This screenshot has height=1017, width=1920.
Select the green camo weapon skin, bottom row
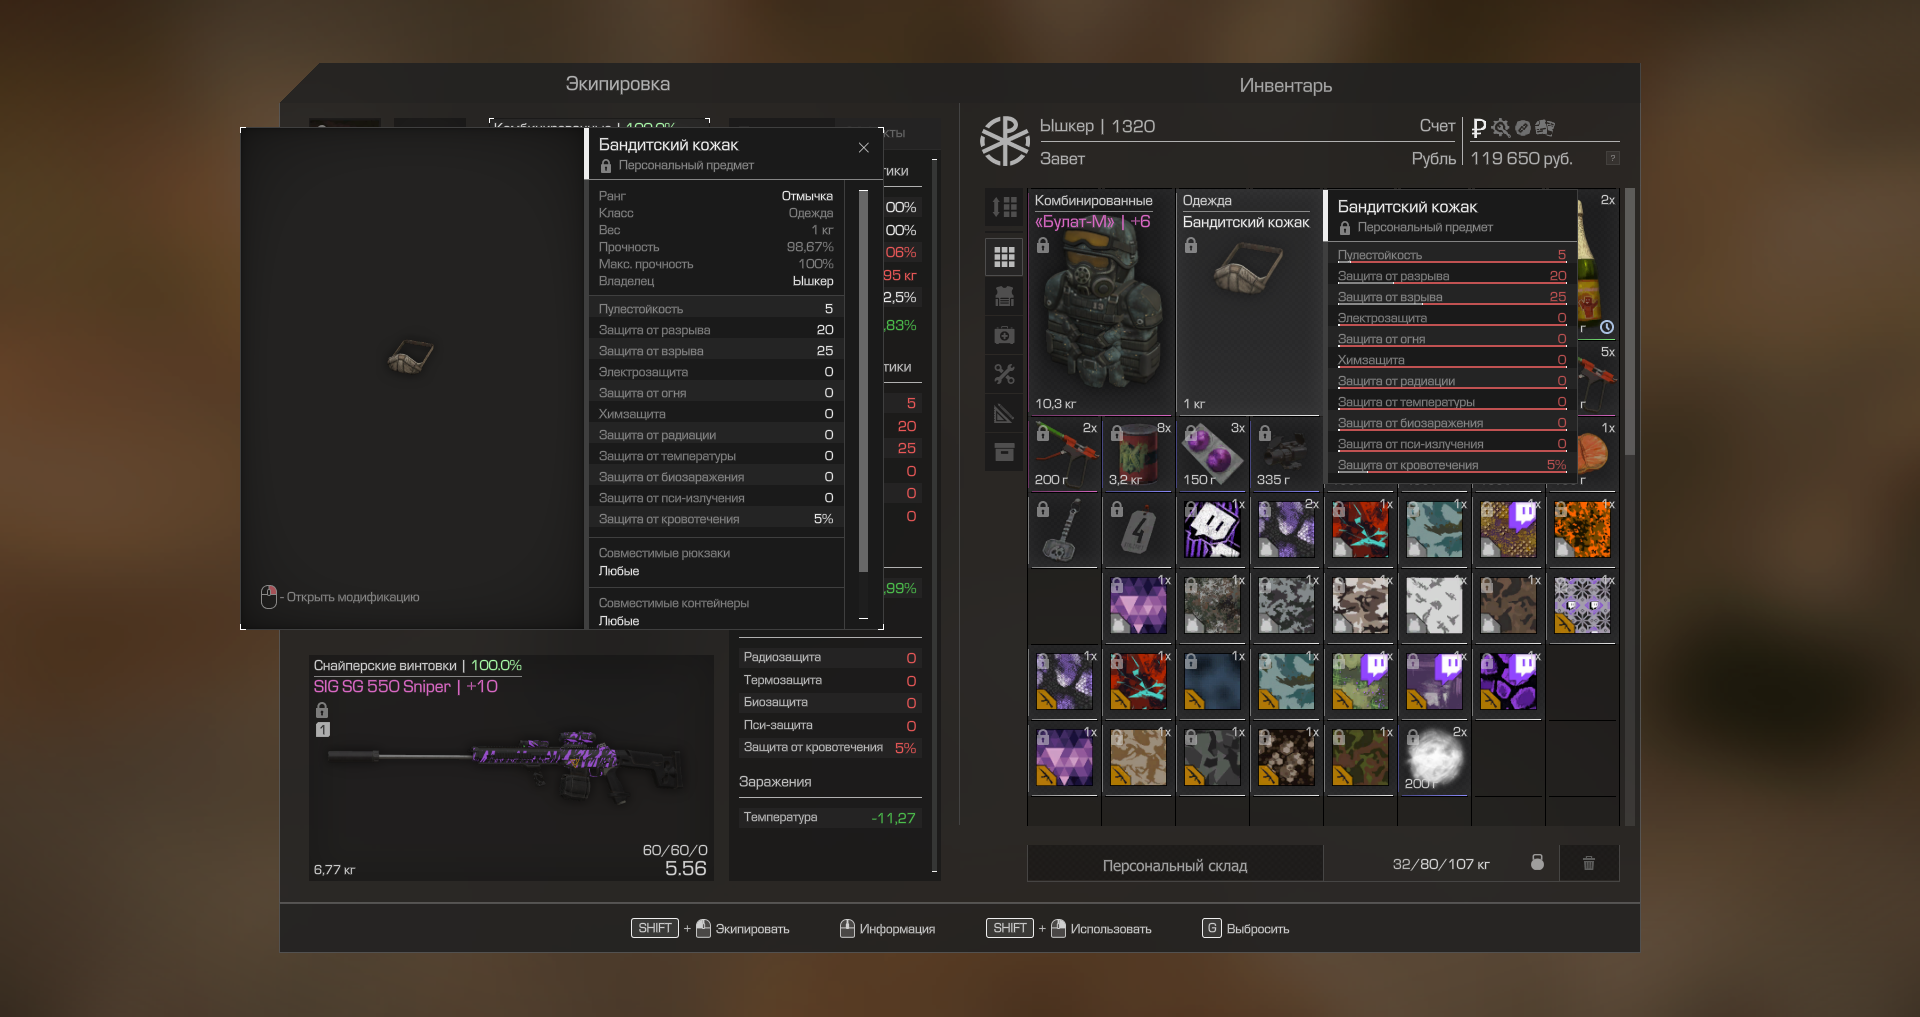coord(1360,759)
